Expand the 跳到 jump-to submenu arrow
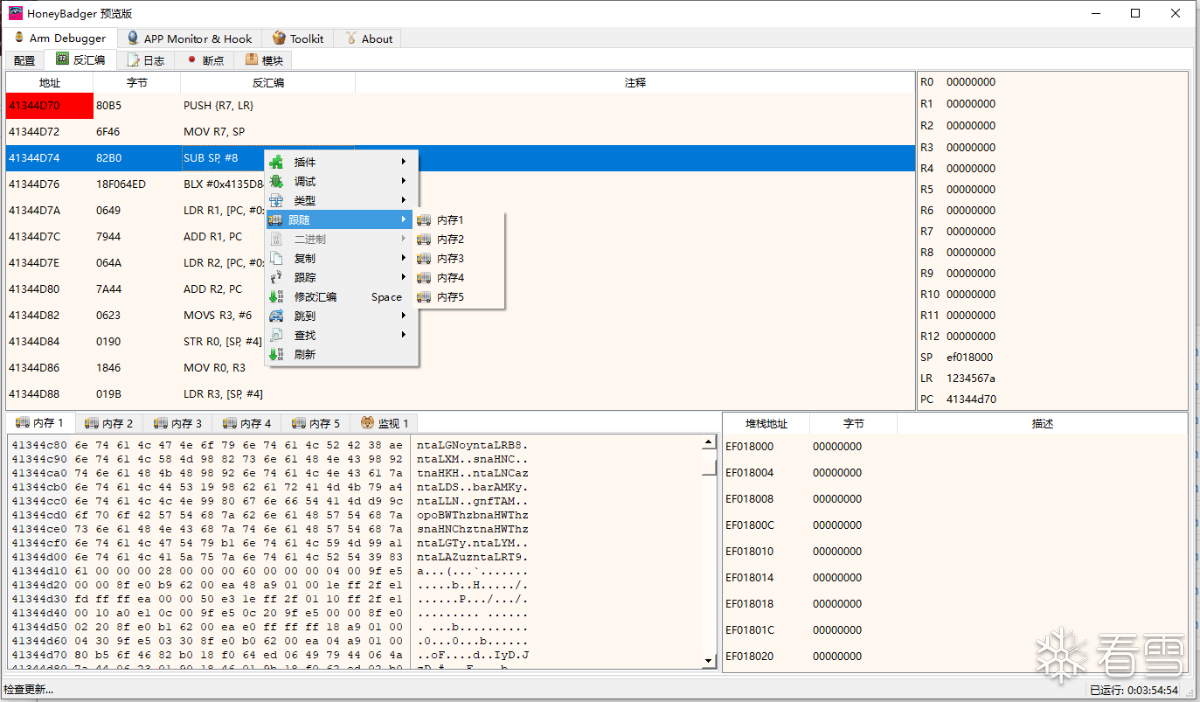The image size is (1200, 702). click(x=404, y=316)
